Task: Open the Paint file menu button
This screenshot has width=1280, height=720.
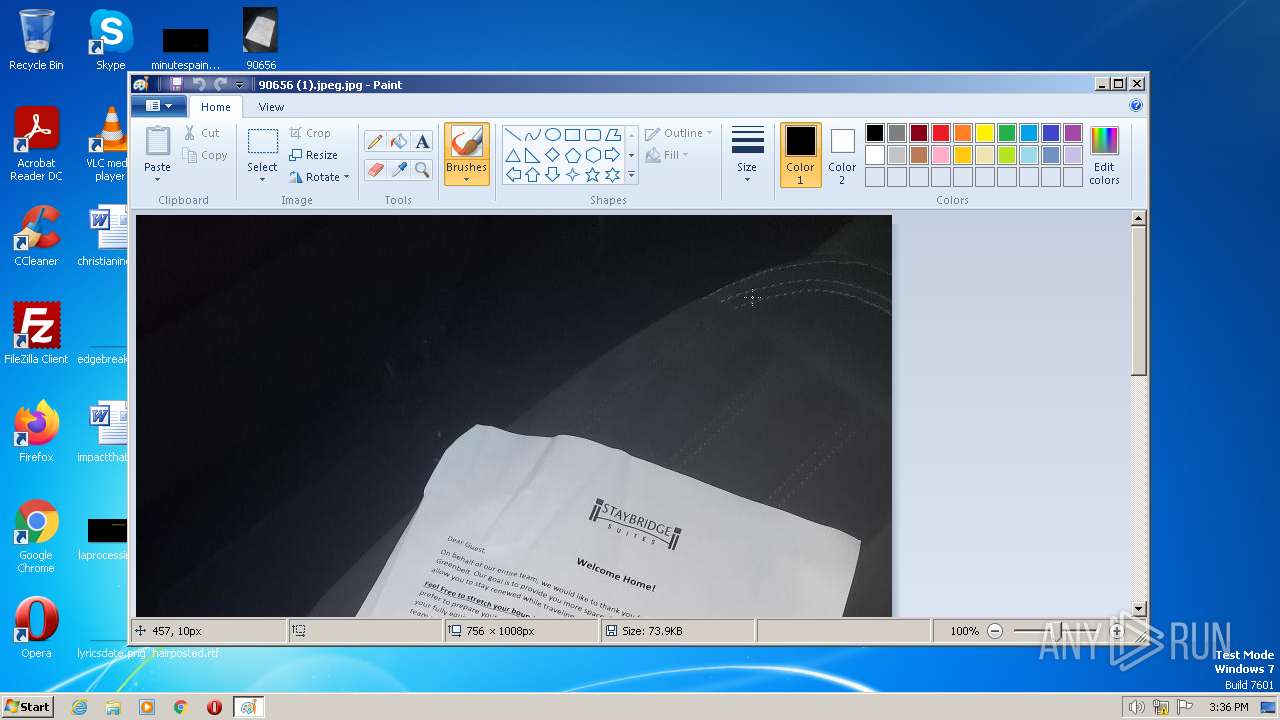Action: (x=159, y=106)
